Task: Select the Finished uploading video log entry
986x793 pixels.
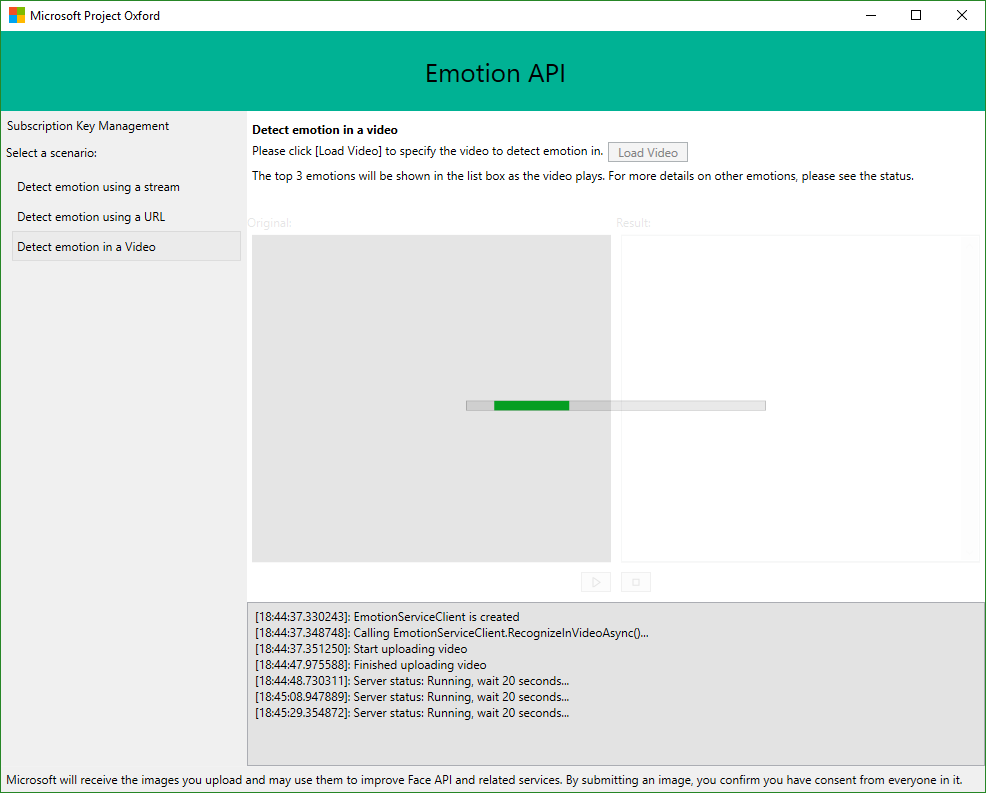Action: coord(371,665)
